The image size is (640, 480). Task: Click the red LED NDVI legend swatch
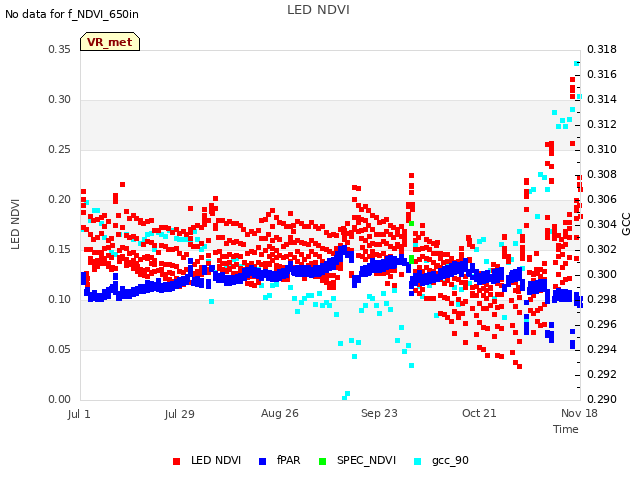[176, 461]
